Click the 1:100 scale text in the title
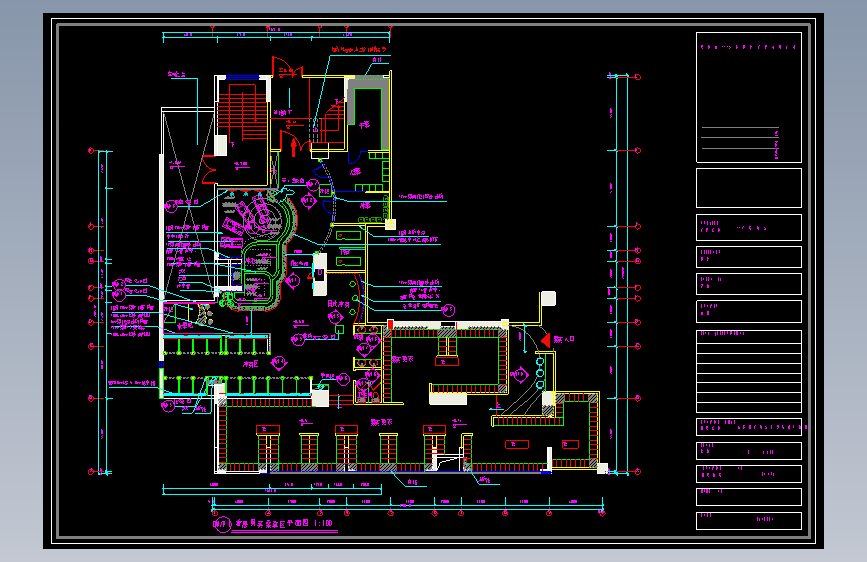Screen dimensions: 867x562 323,523
